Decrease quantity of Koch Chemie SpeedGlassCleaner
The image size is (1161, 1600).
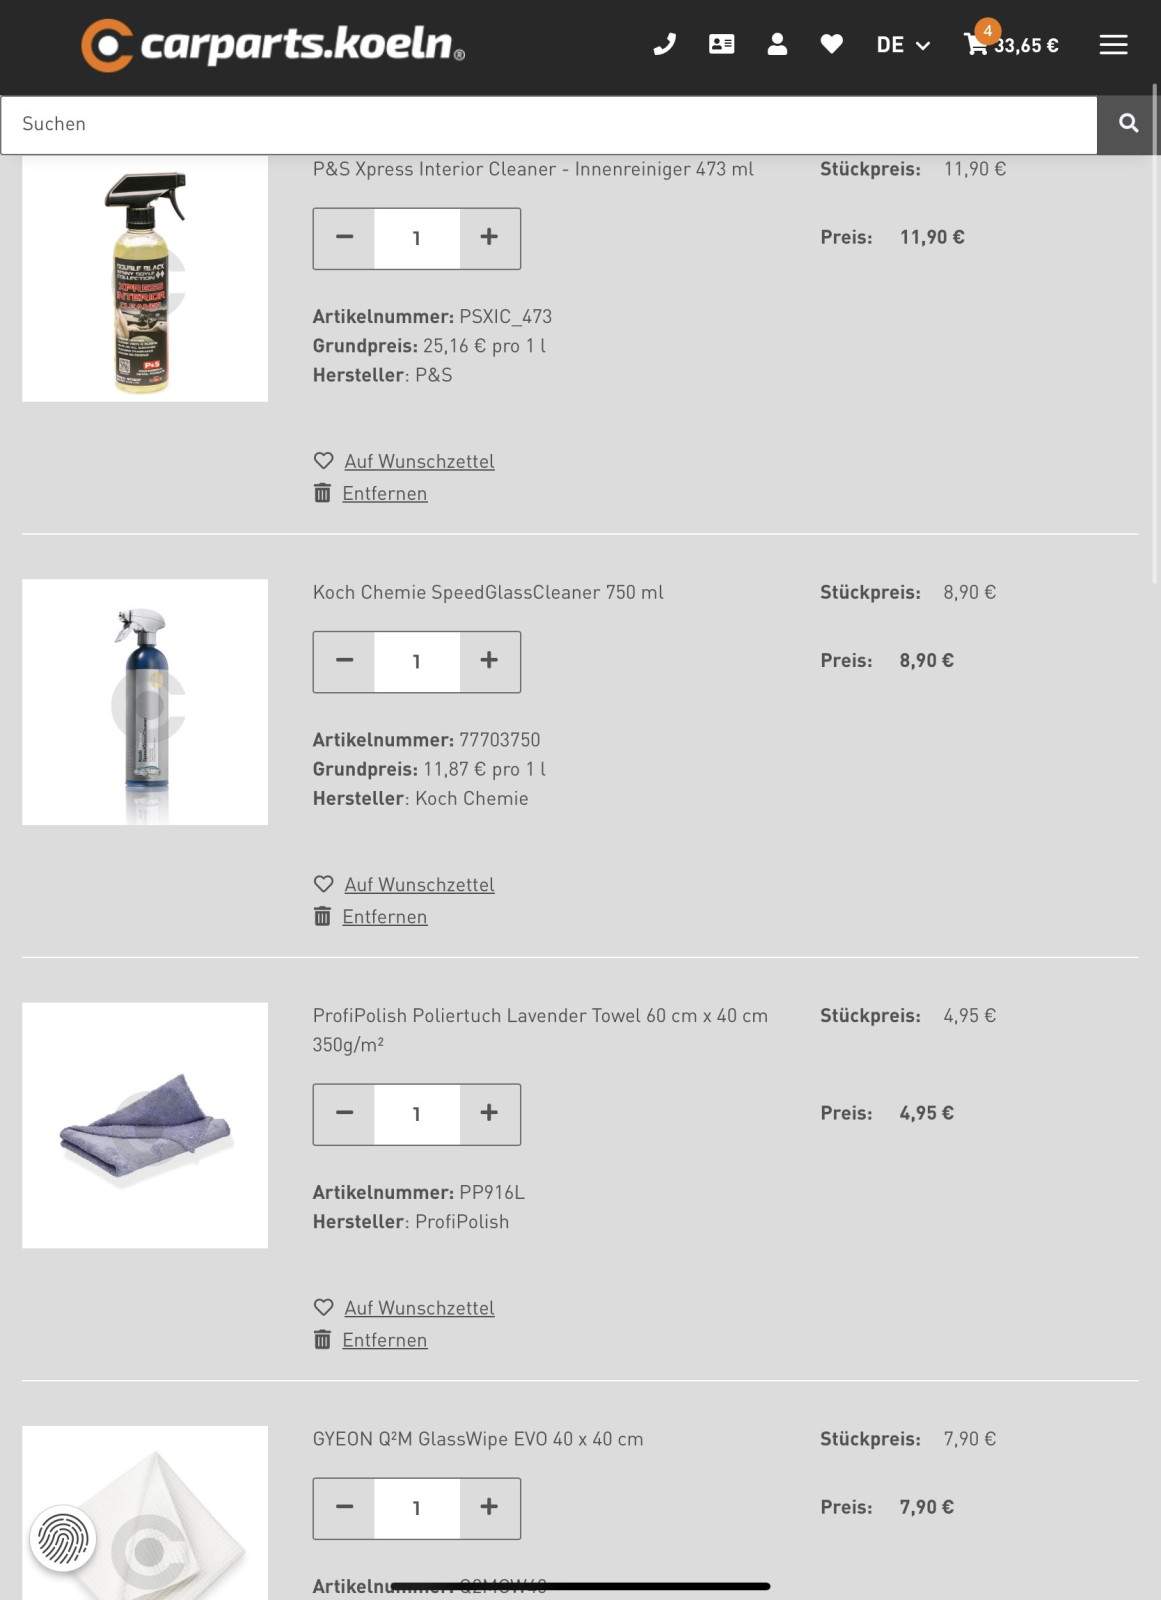[344, 661]
